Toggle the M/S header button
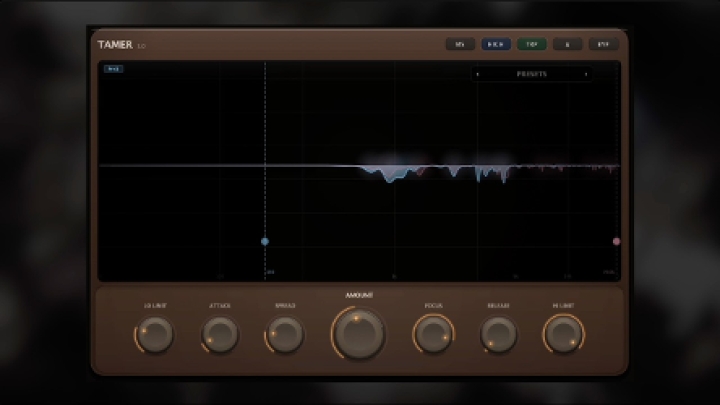This screenshot has height=405, width=720. pos(460,44)
